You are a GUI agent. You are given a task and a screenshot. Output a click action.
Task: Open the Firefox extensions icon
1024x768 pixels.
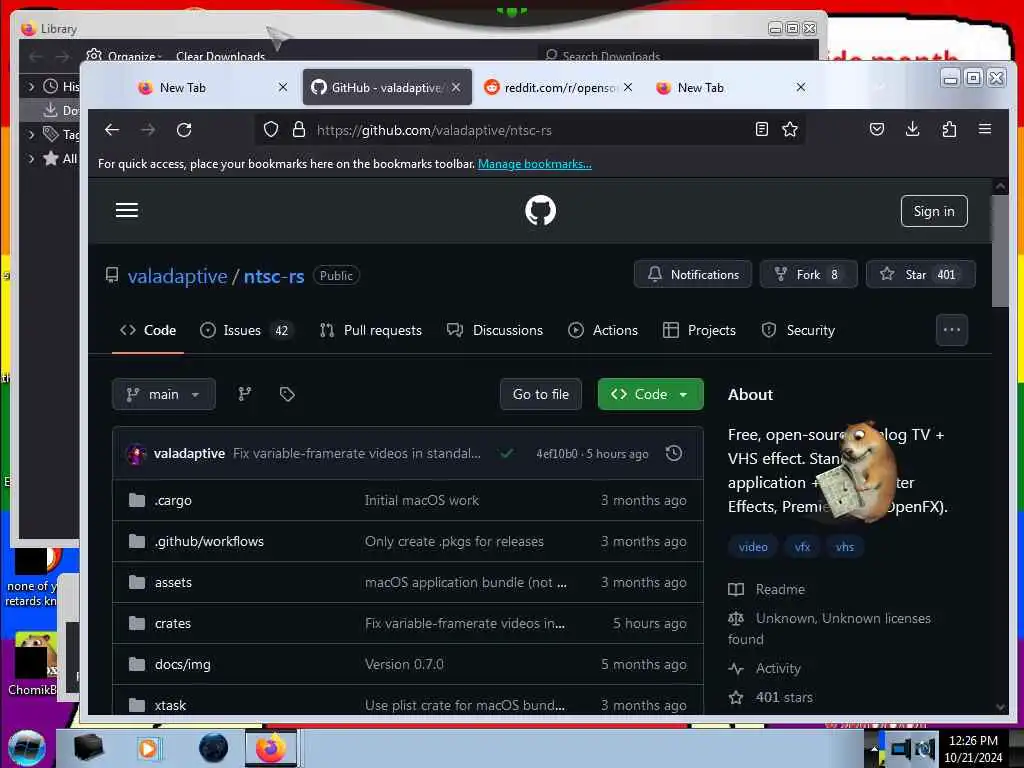tap(950, 129)
